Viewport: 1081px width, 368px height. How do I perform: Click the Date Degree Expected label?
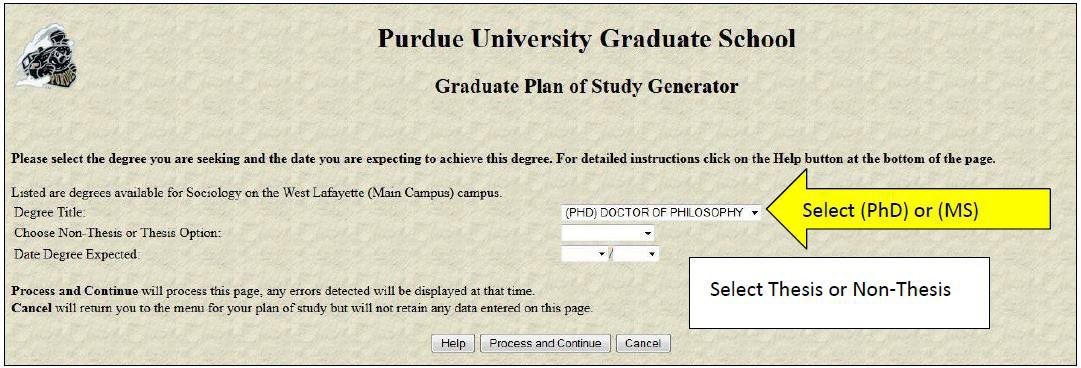point(77,254)
